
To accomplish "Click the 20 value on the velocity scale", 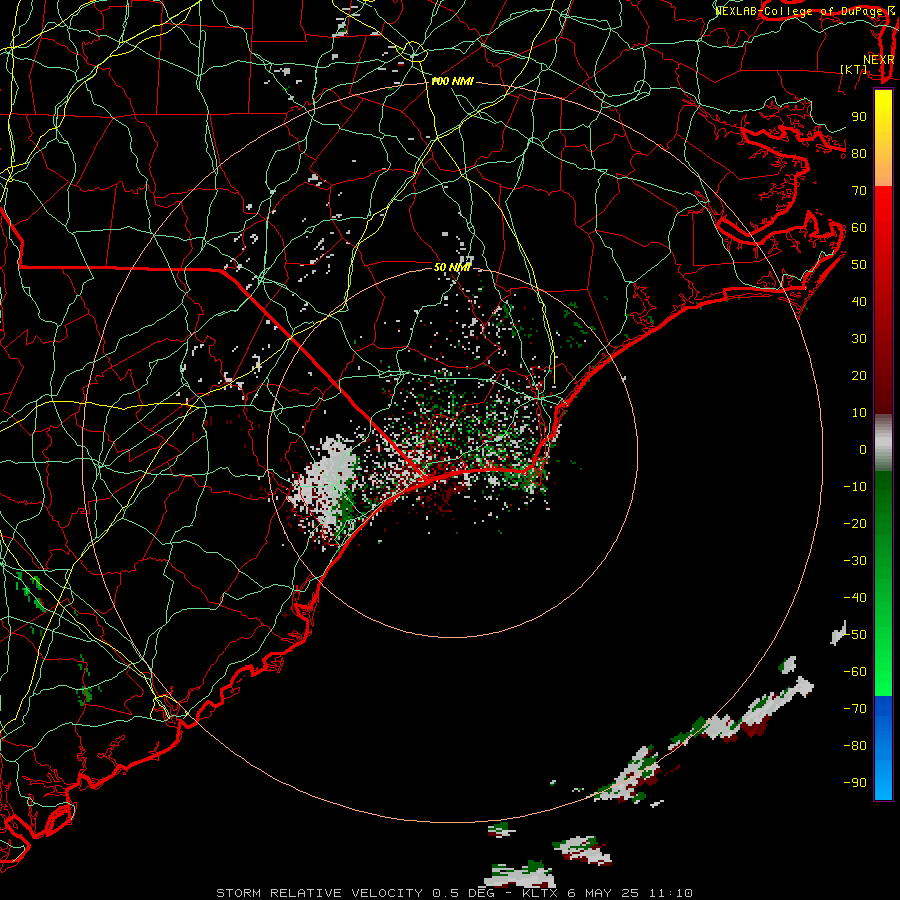I will click(x=859, y=376).
